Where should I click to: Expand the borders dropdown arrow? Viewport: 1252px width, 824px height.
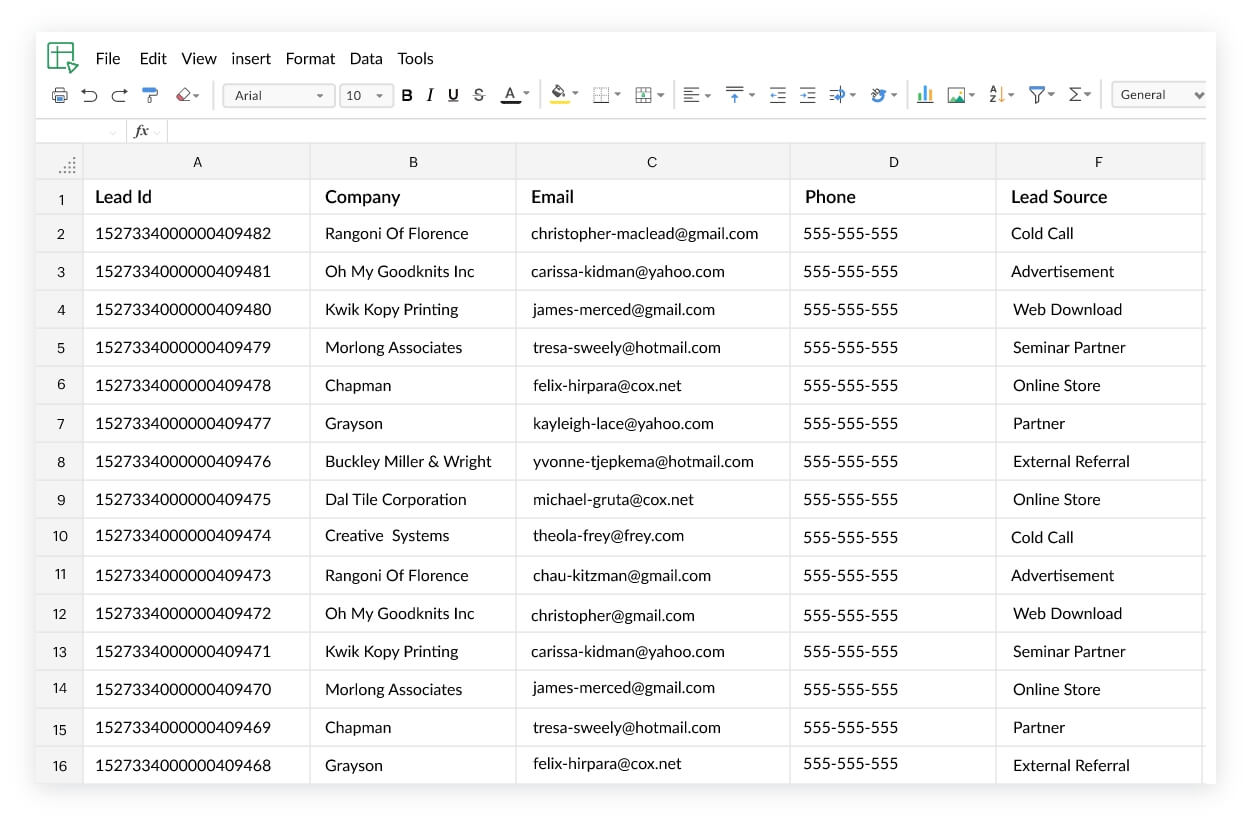[618, 96]
